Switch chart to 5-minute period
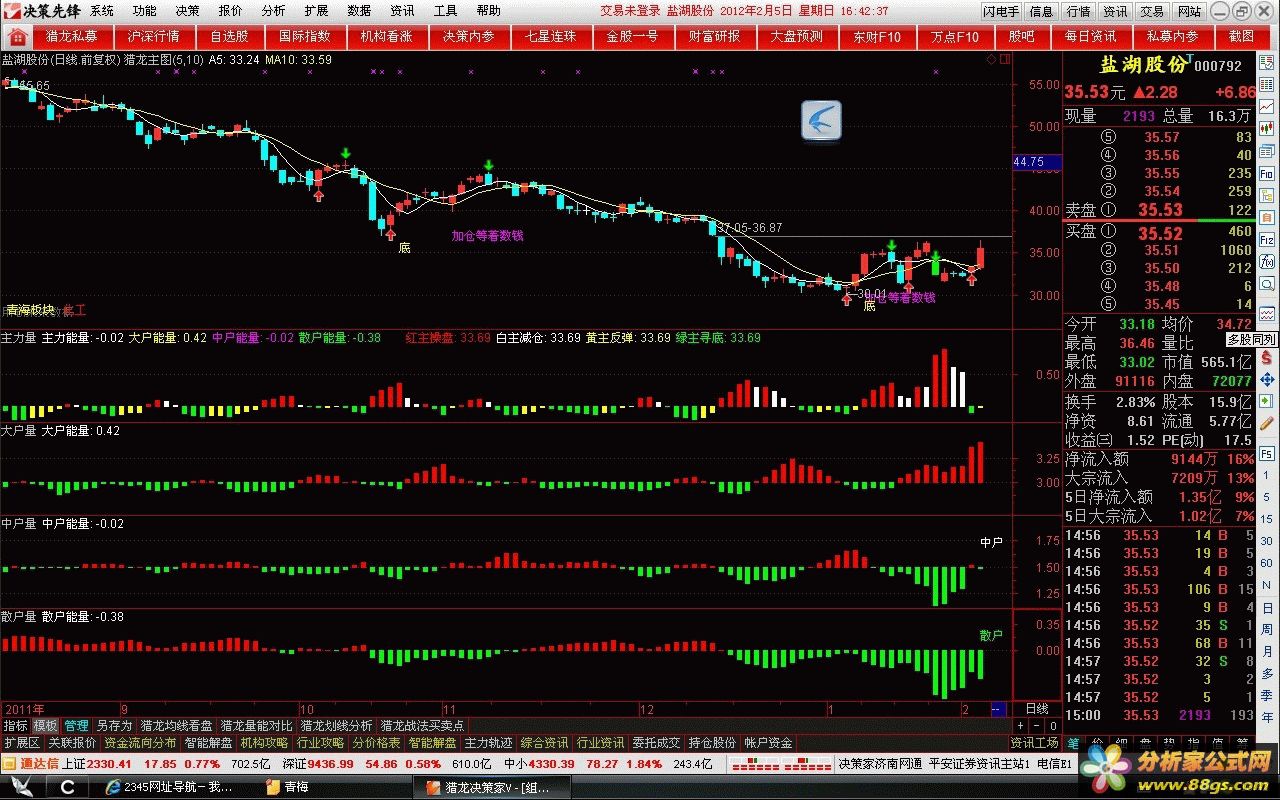The height and width of the screenshot is (800, 1280). pos(1267,497)
